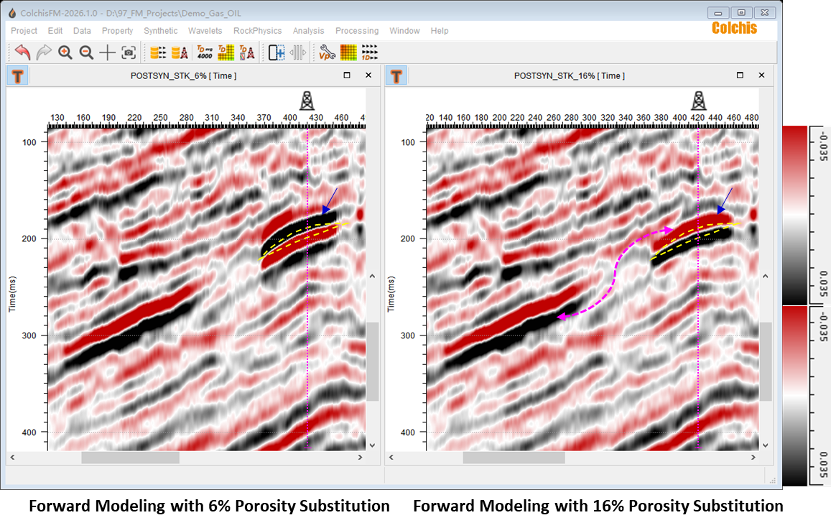832x528 pixels.
Task: Select the Zoom Out magnifier tool
Action: 86,52
